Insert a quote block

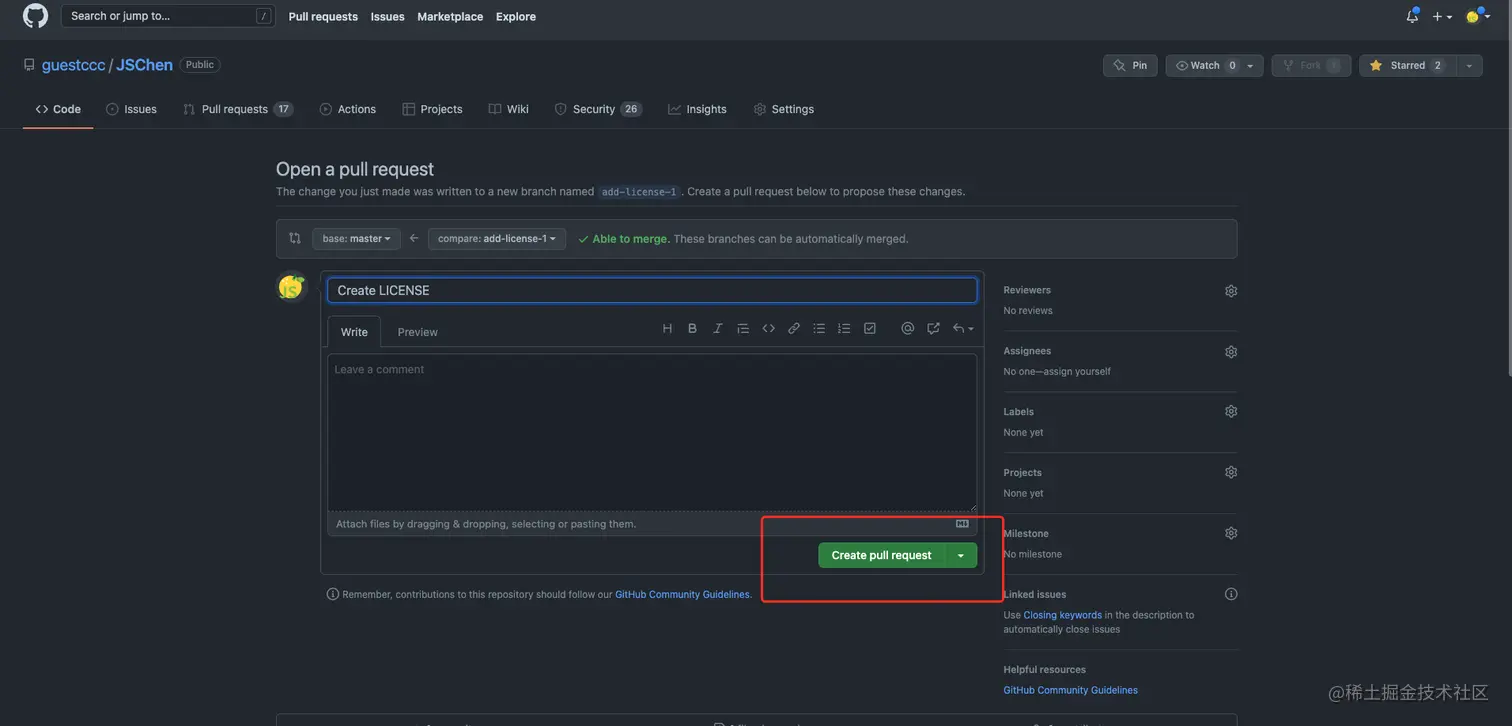(x=743, y=328)
